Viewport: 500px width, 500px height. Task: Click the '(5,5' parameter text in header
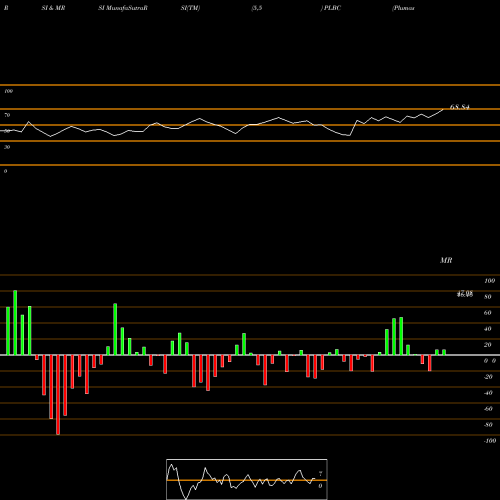[257, 8]
